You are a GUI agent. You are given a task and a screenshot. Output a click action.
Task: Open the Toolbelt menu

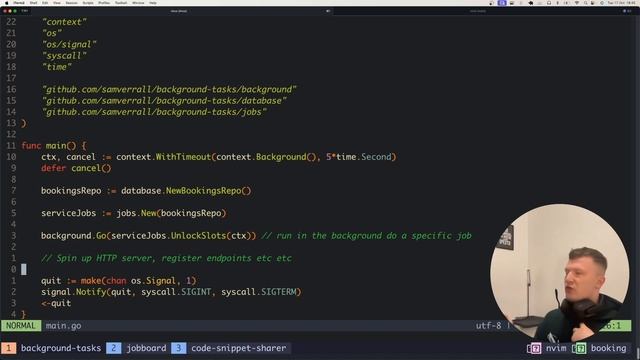coord(121,2)
